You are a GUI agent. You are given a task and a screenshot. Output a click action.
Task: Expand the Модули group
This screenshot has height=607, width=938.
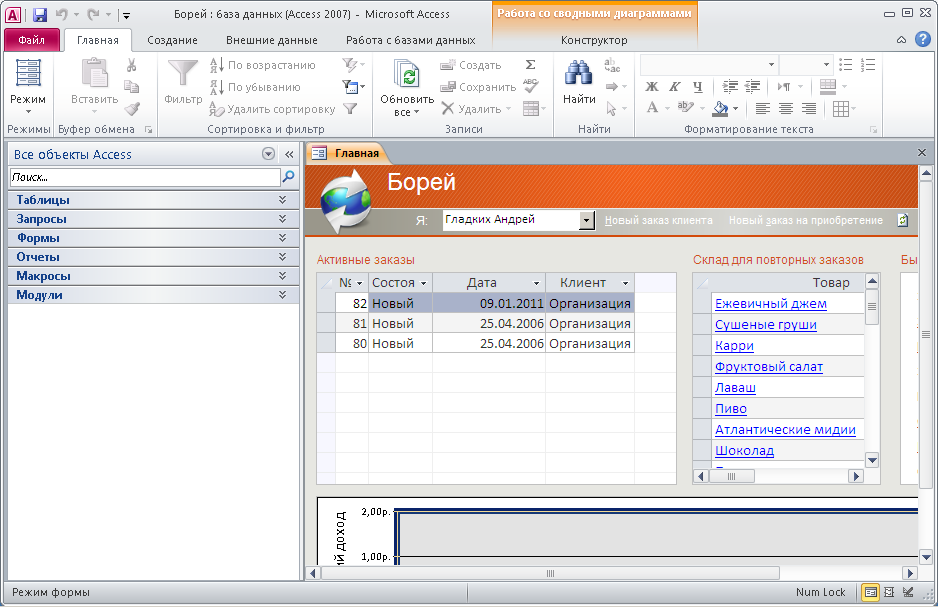(153, 295)
